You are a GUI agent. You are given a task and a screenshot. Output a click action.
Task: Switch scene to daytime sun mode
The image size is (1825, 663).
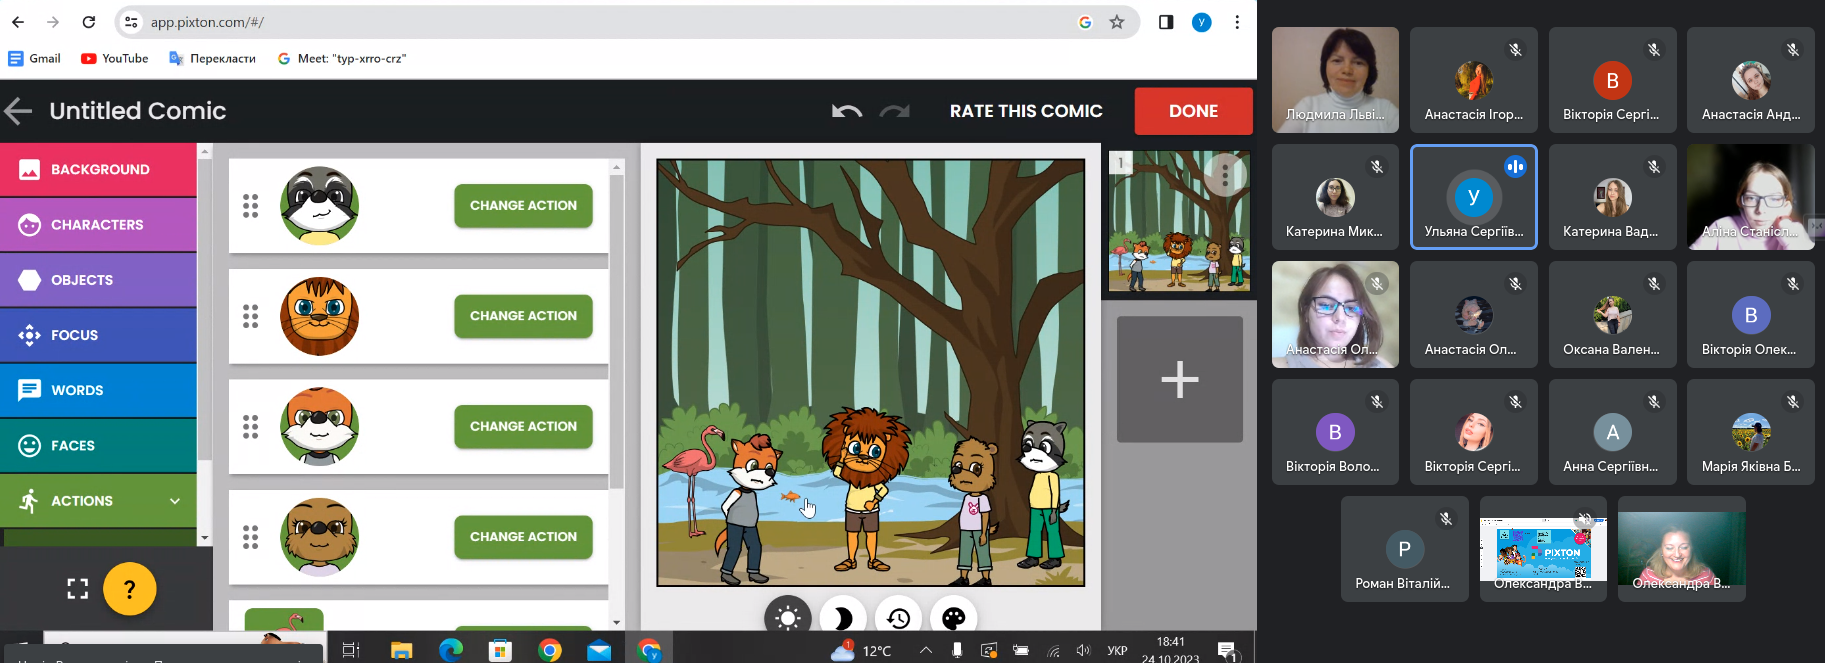pyautogui.click(x=788, y=618)
